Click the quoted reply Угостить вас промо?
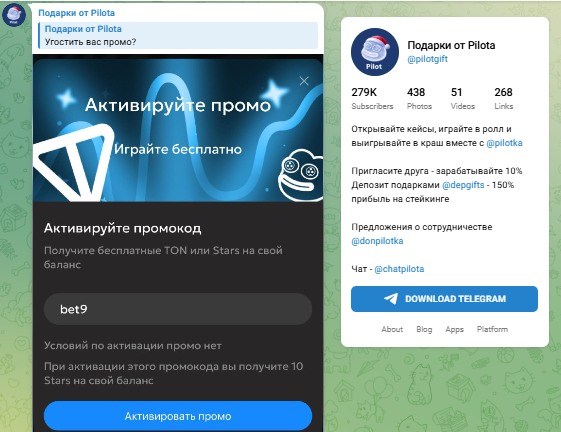The height and width of the screenshot is (432, 561). coord(178,35)
